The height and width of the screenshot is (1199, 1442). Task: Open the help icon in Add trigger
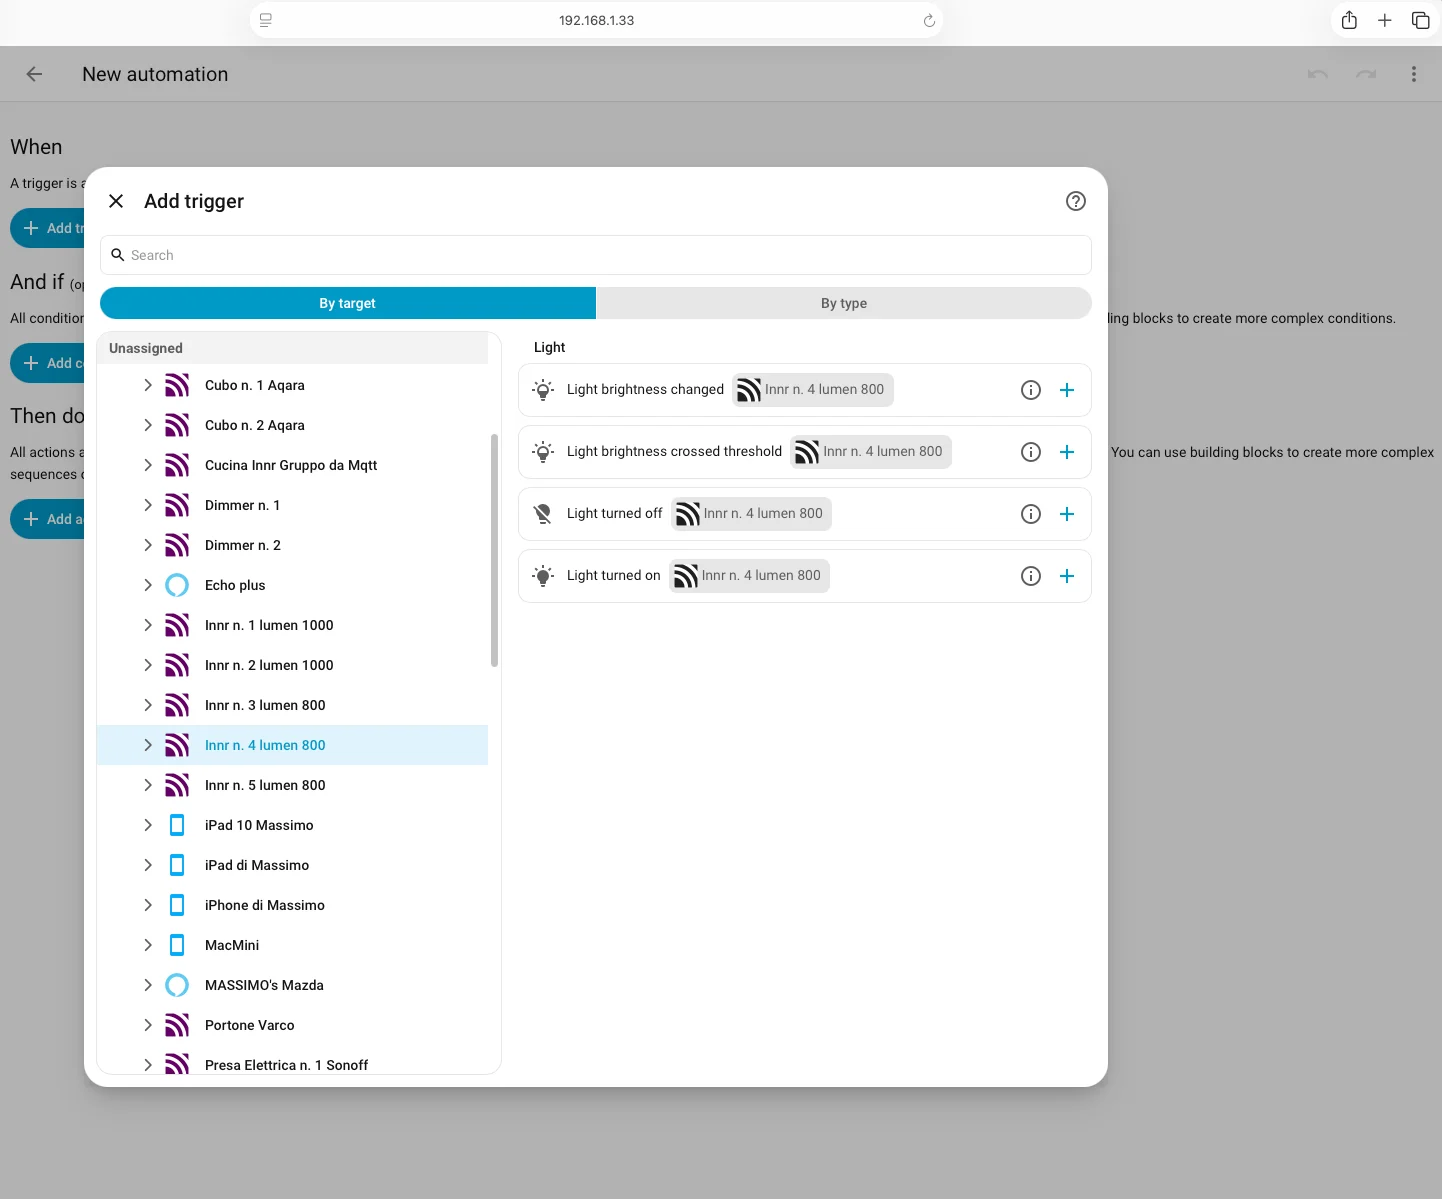1076,201
